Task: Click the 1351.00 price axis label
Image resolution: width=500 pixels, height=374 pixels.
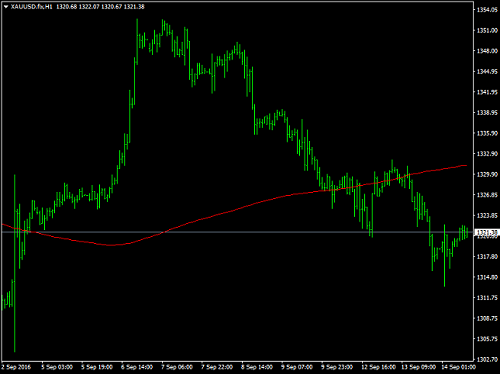Action: (487, 31)
